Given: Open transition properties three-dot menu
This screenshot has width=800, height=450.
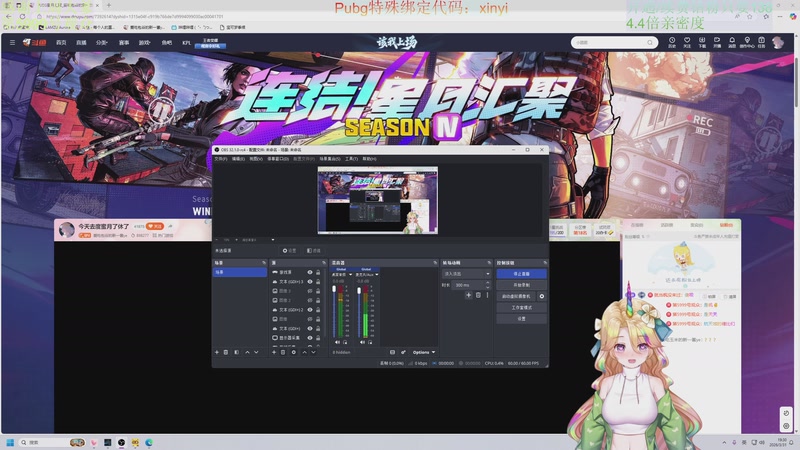Looking at the screenshot, I should point(487,295).
